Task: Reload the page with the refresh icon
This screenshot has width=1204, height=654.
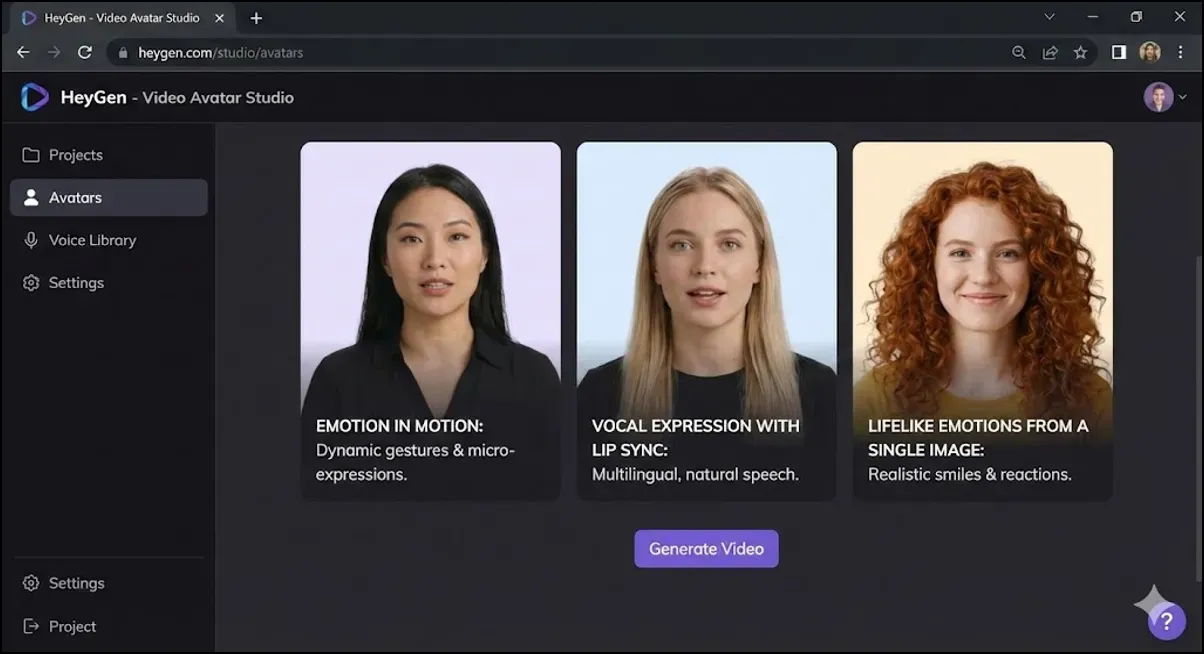Action: [x=85, y=52]
